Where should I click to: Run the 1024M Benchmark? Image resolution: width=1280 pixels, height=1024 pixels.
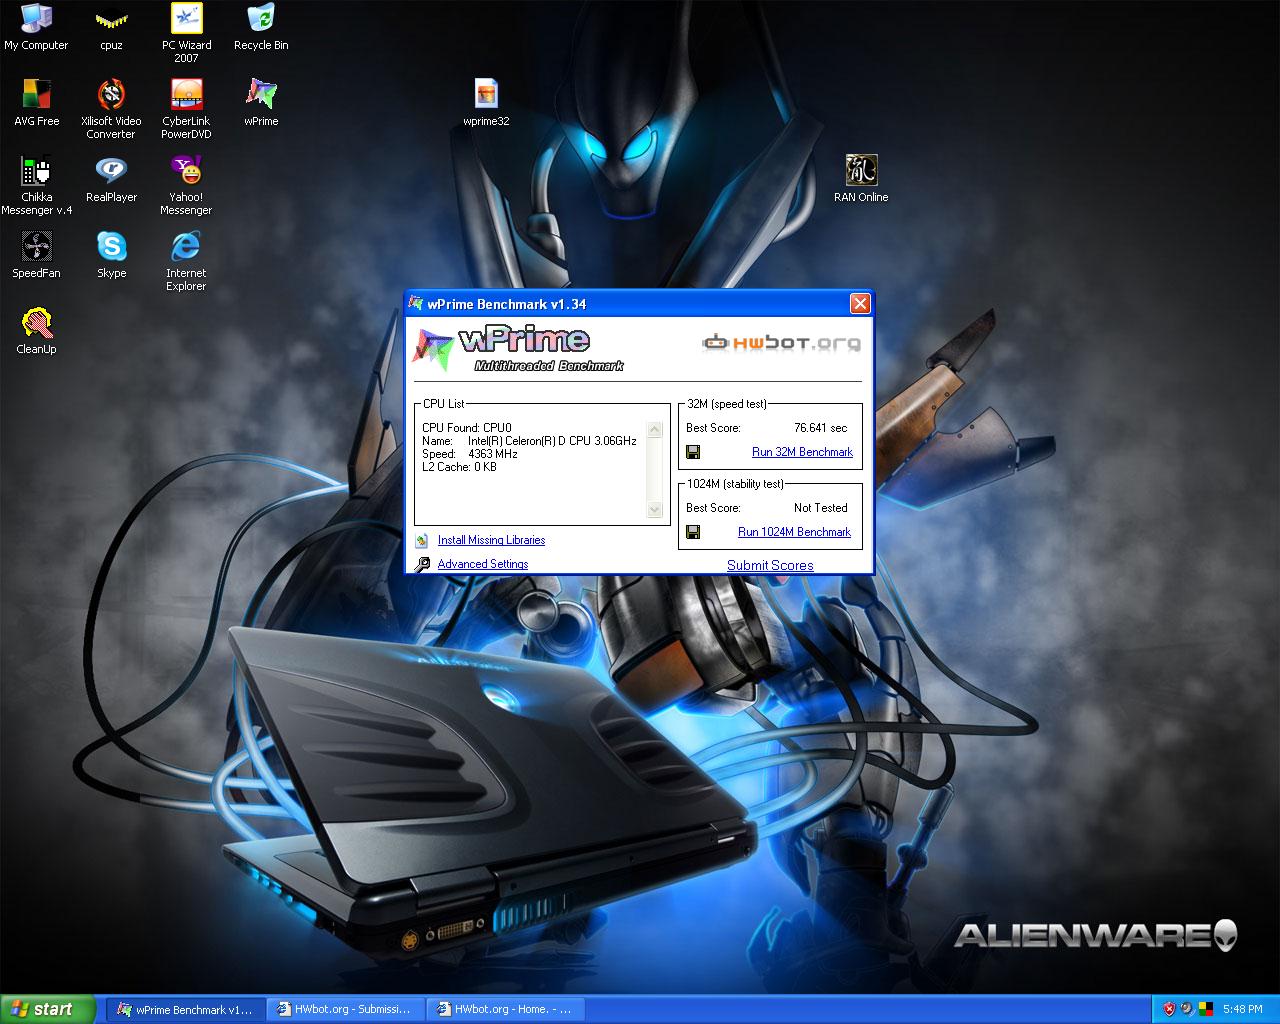coord(794,532)
